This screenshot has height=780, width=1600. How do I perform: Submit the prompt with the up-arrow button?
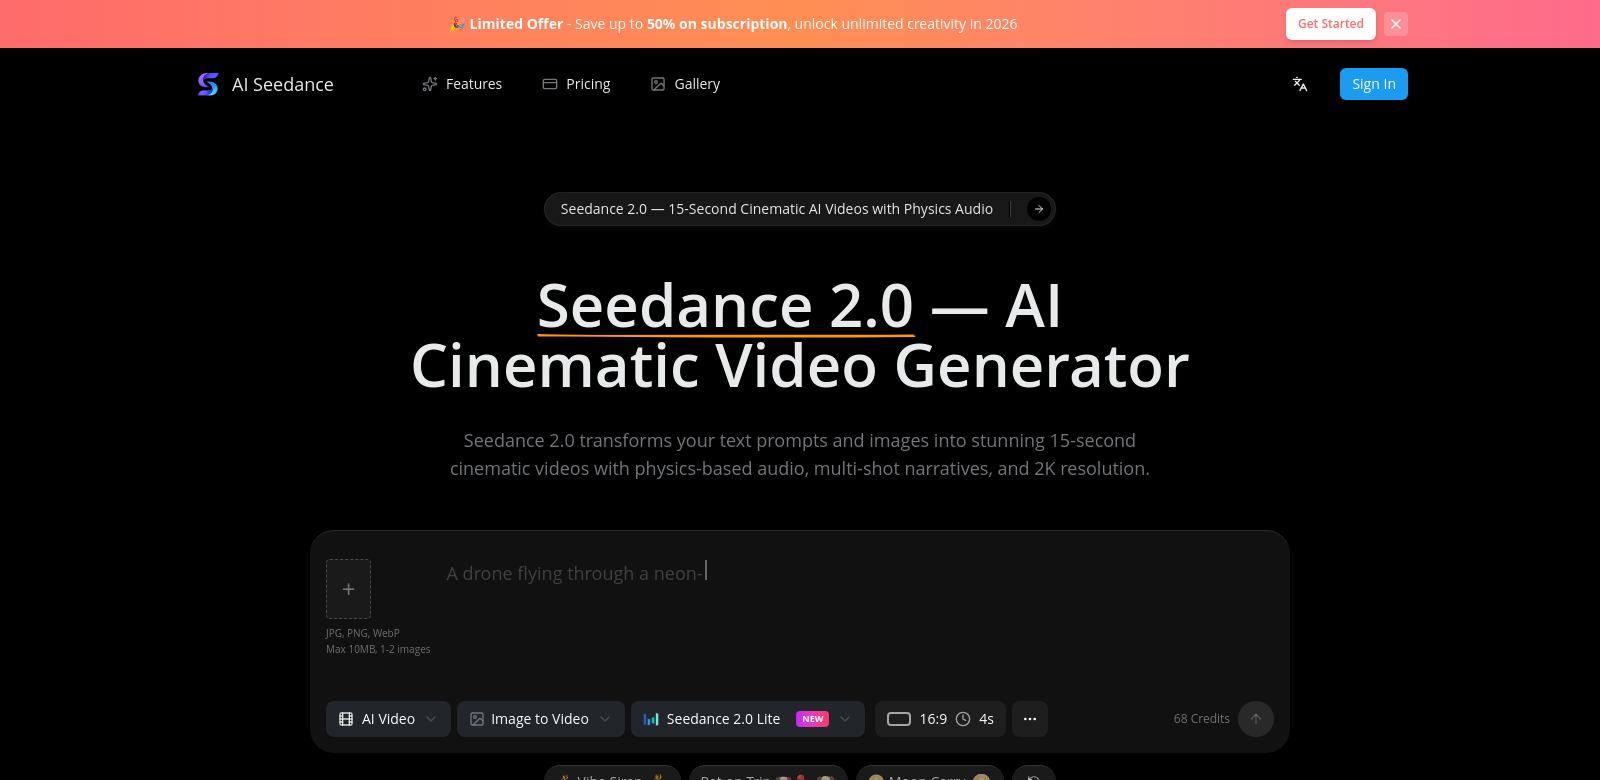pos(1256,719)
